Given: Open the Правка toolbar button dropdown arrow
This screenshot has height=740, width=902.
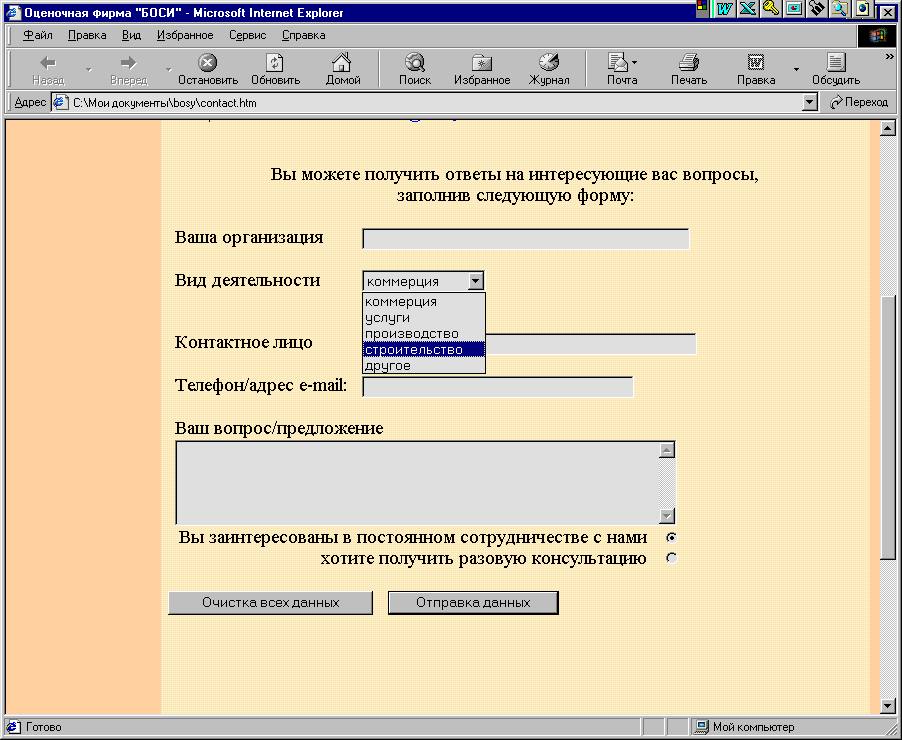Looking at the screenshot, I should (796, 69).
